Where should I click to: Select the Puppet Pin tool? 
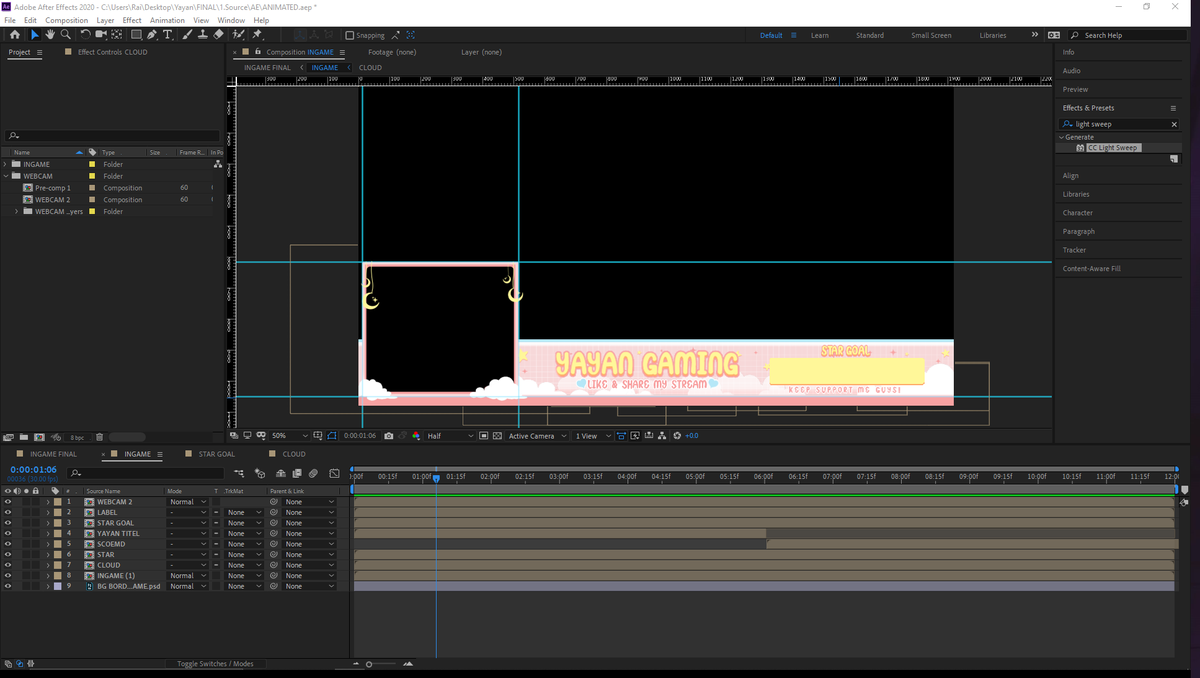pos(257,35)
